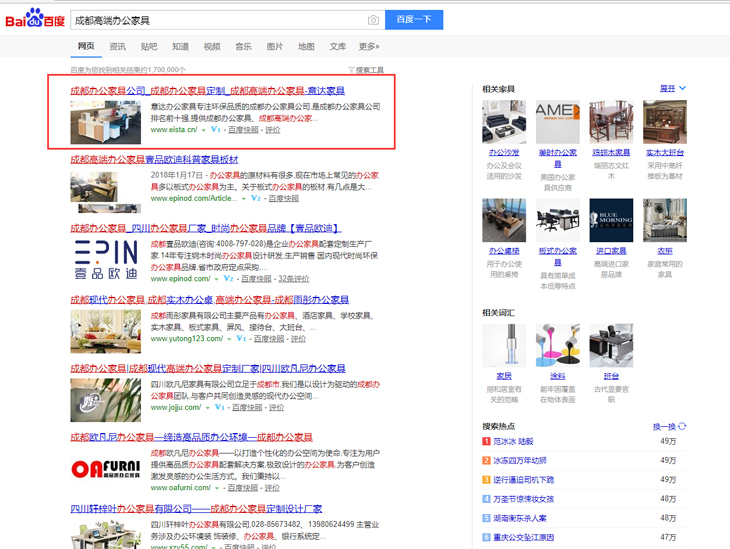Open the 四川欧凡尼办公家具 result title
This screenshot has height=549, width=730.
[208, 368]
